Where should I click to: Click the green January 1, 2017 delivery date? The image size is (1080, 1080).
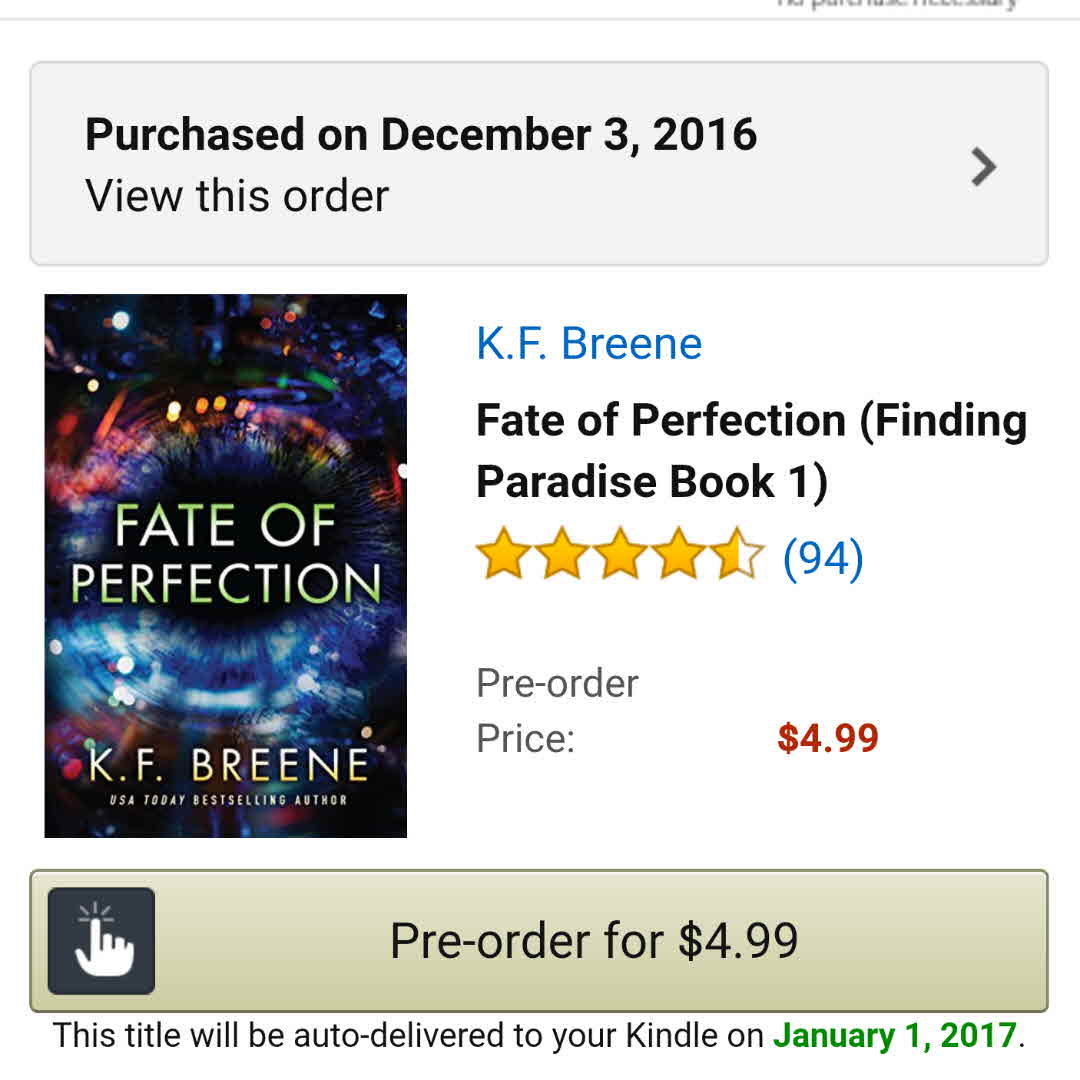895,1035
